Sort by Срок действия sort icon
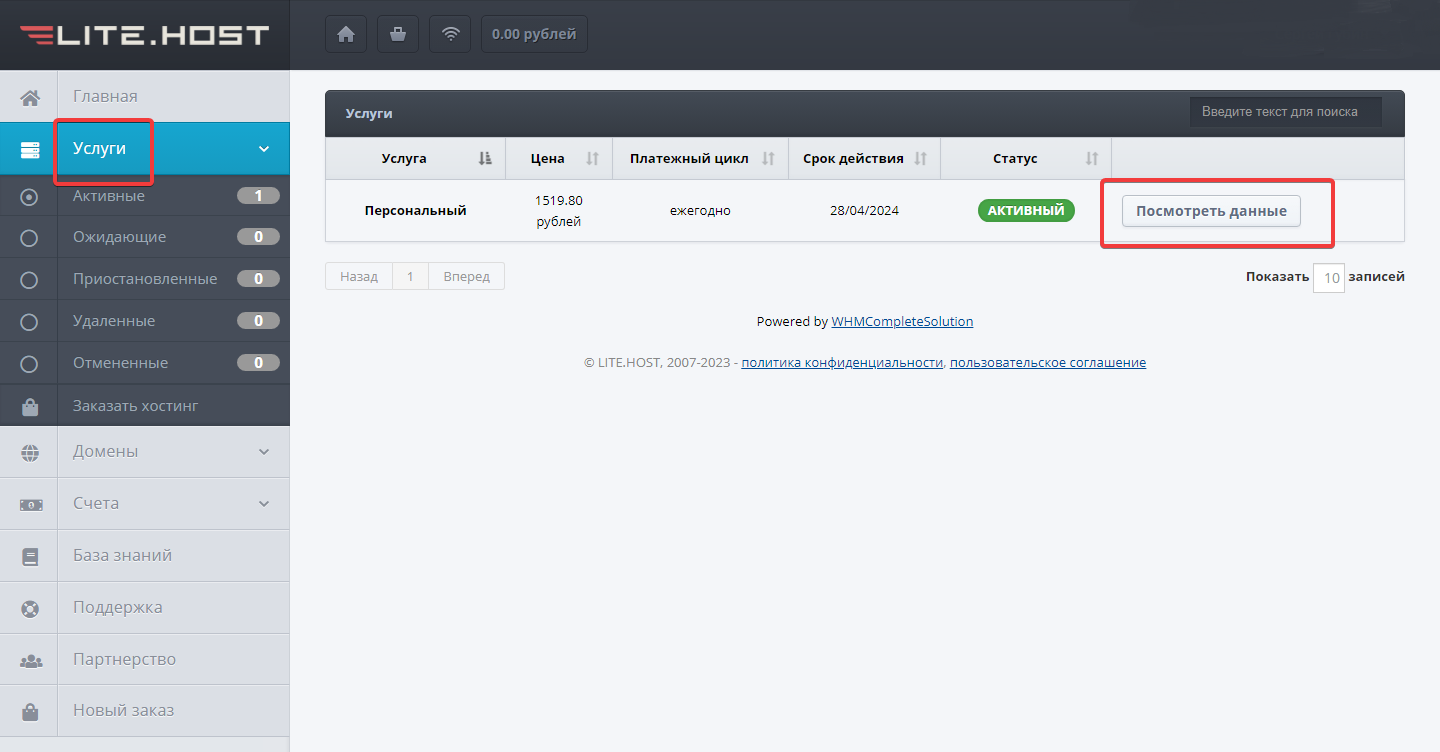 [920, 158]
